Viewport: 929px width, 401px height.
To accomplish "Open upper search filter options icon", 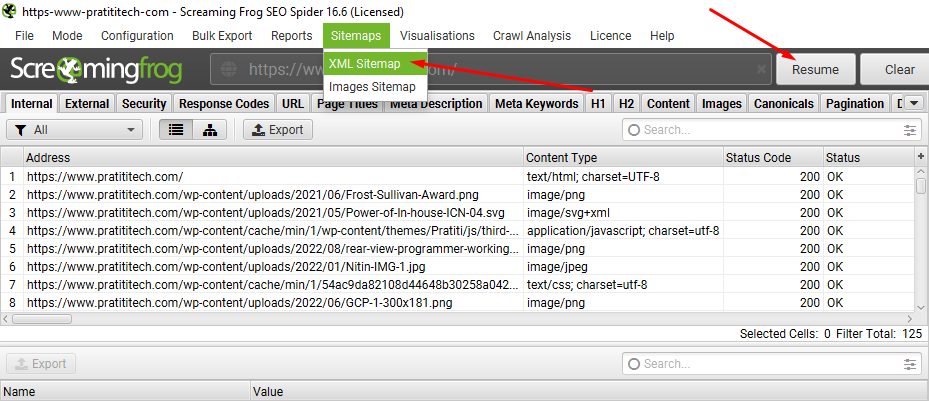I will click(x=909, y=130).
